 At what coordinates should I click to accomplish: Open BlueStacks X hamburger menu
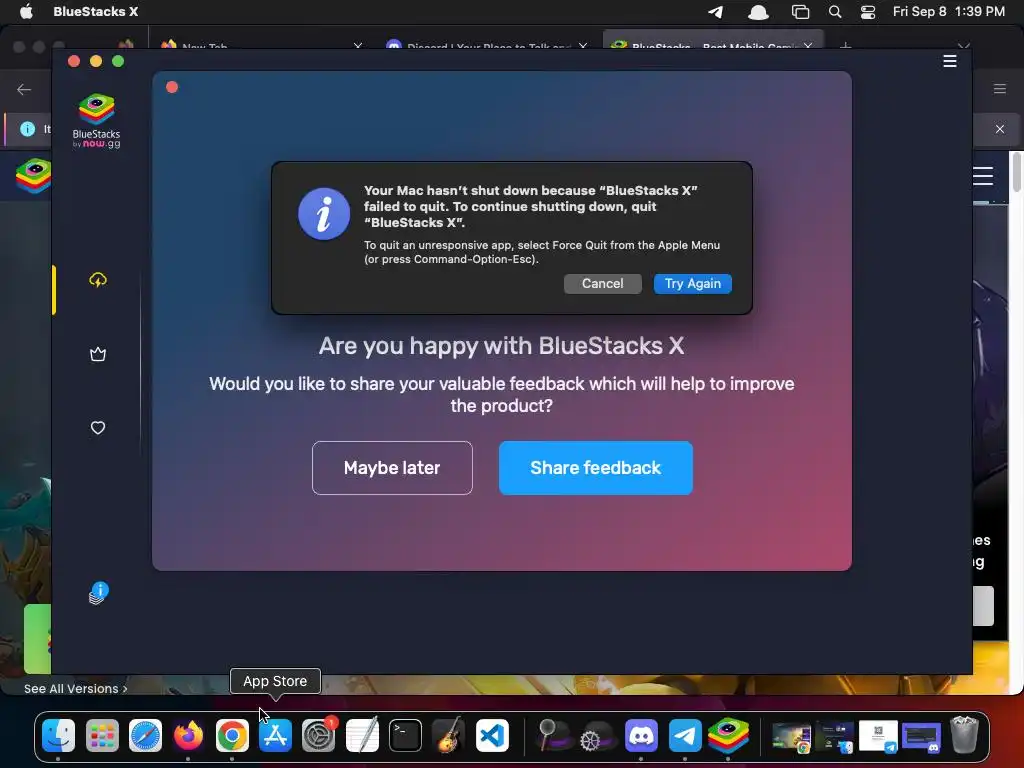click(x=950, y=61)
